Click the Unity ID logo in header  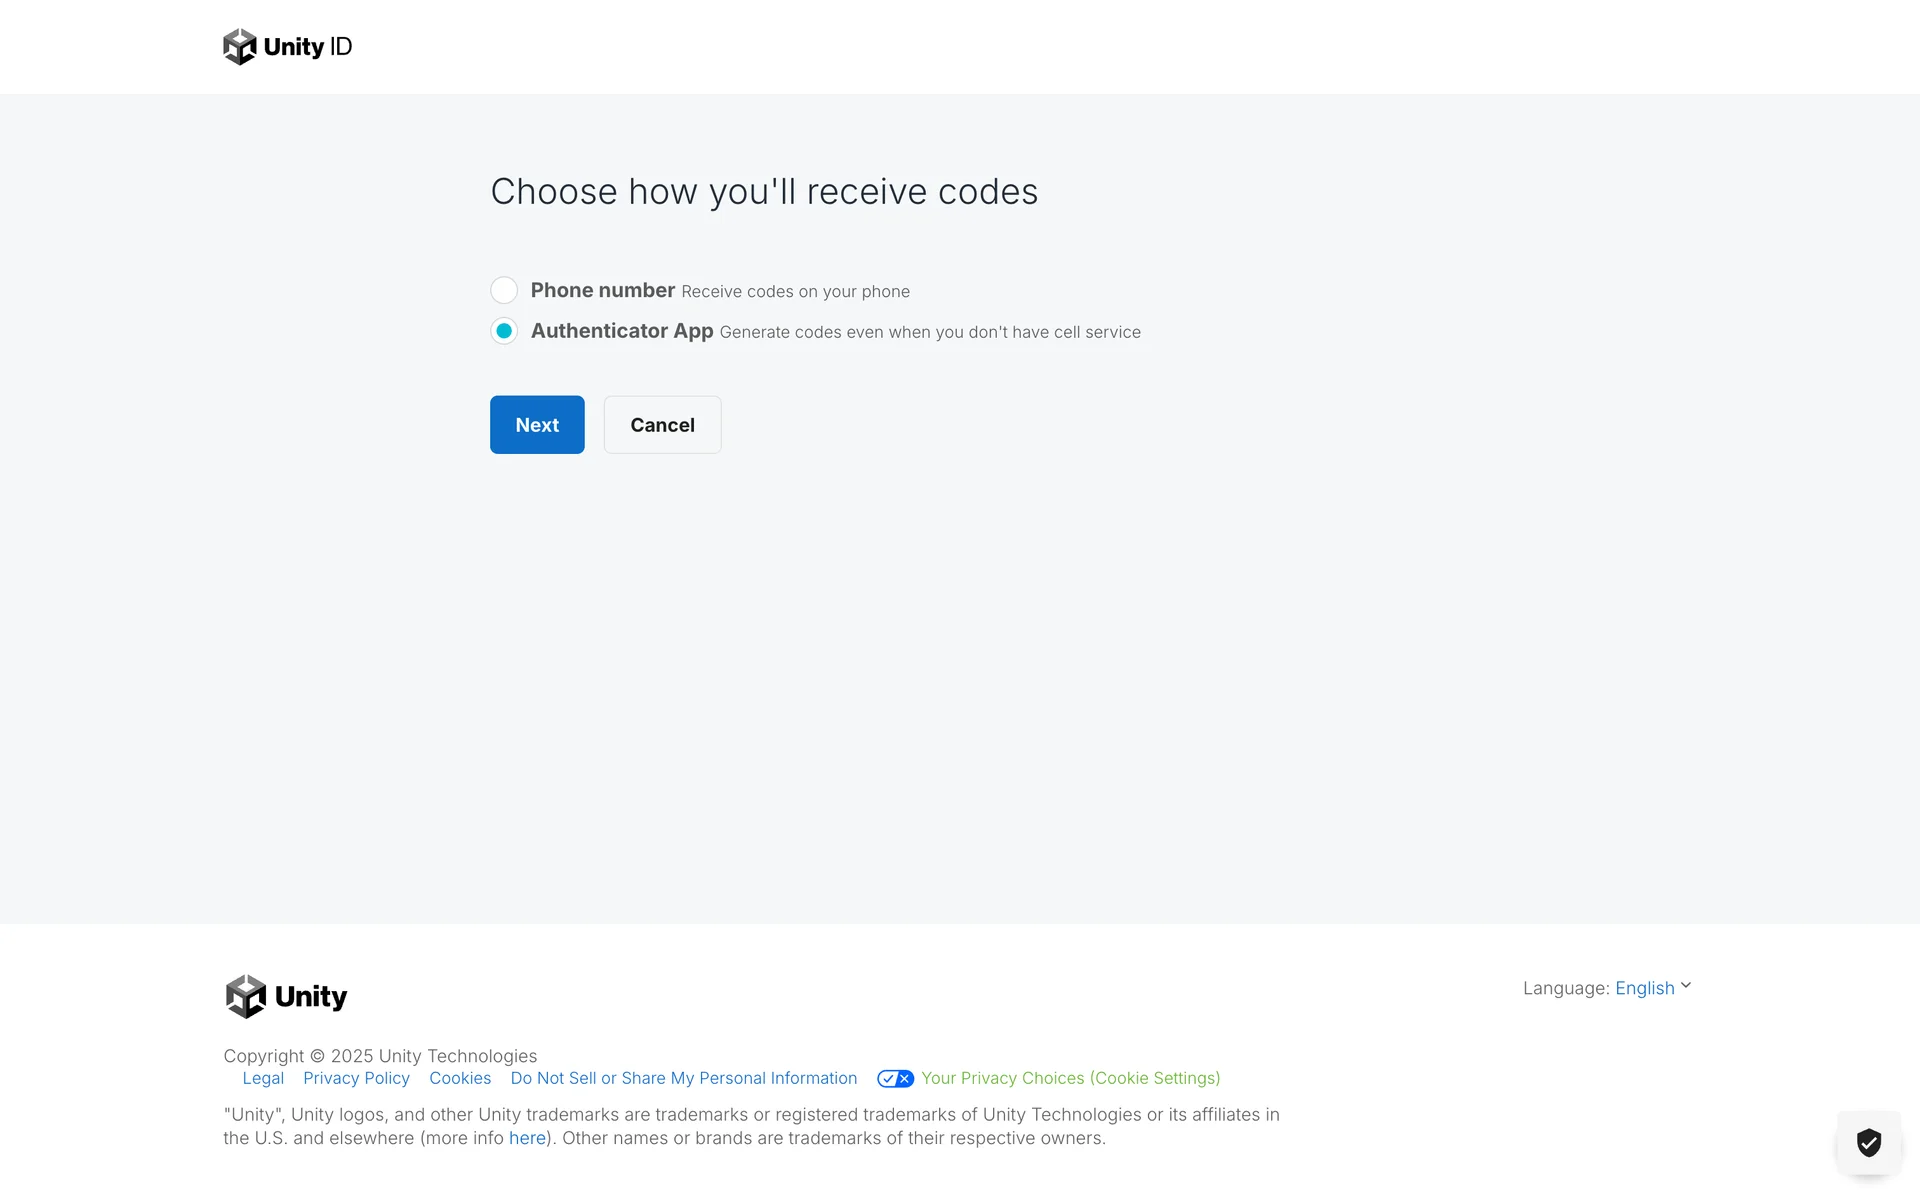[x=240, y=47]
